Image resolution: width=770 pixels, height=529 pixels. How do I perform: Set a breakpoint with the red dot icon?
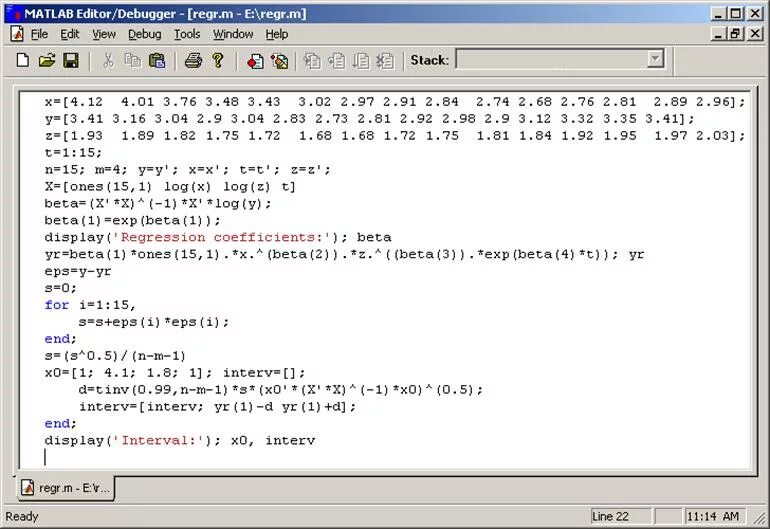(x=255, y=61)
